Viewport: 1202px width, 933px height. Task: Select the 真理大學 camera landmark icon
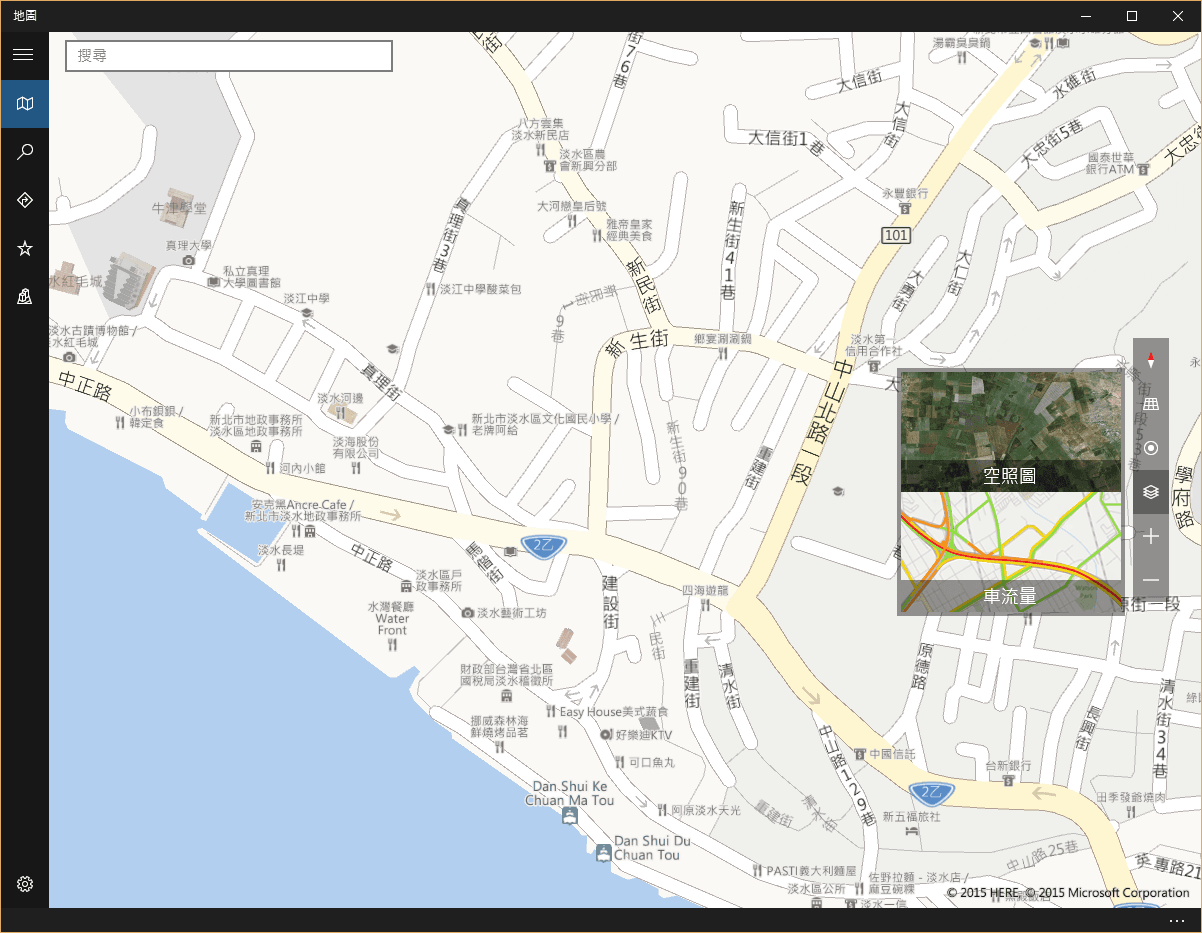tap(189, 261)
